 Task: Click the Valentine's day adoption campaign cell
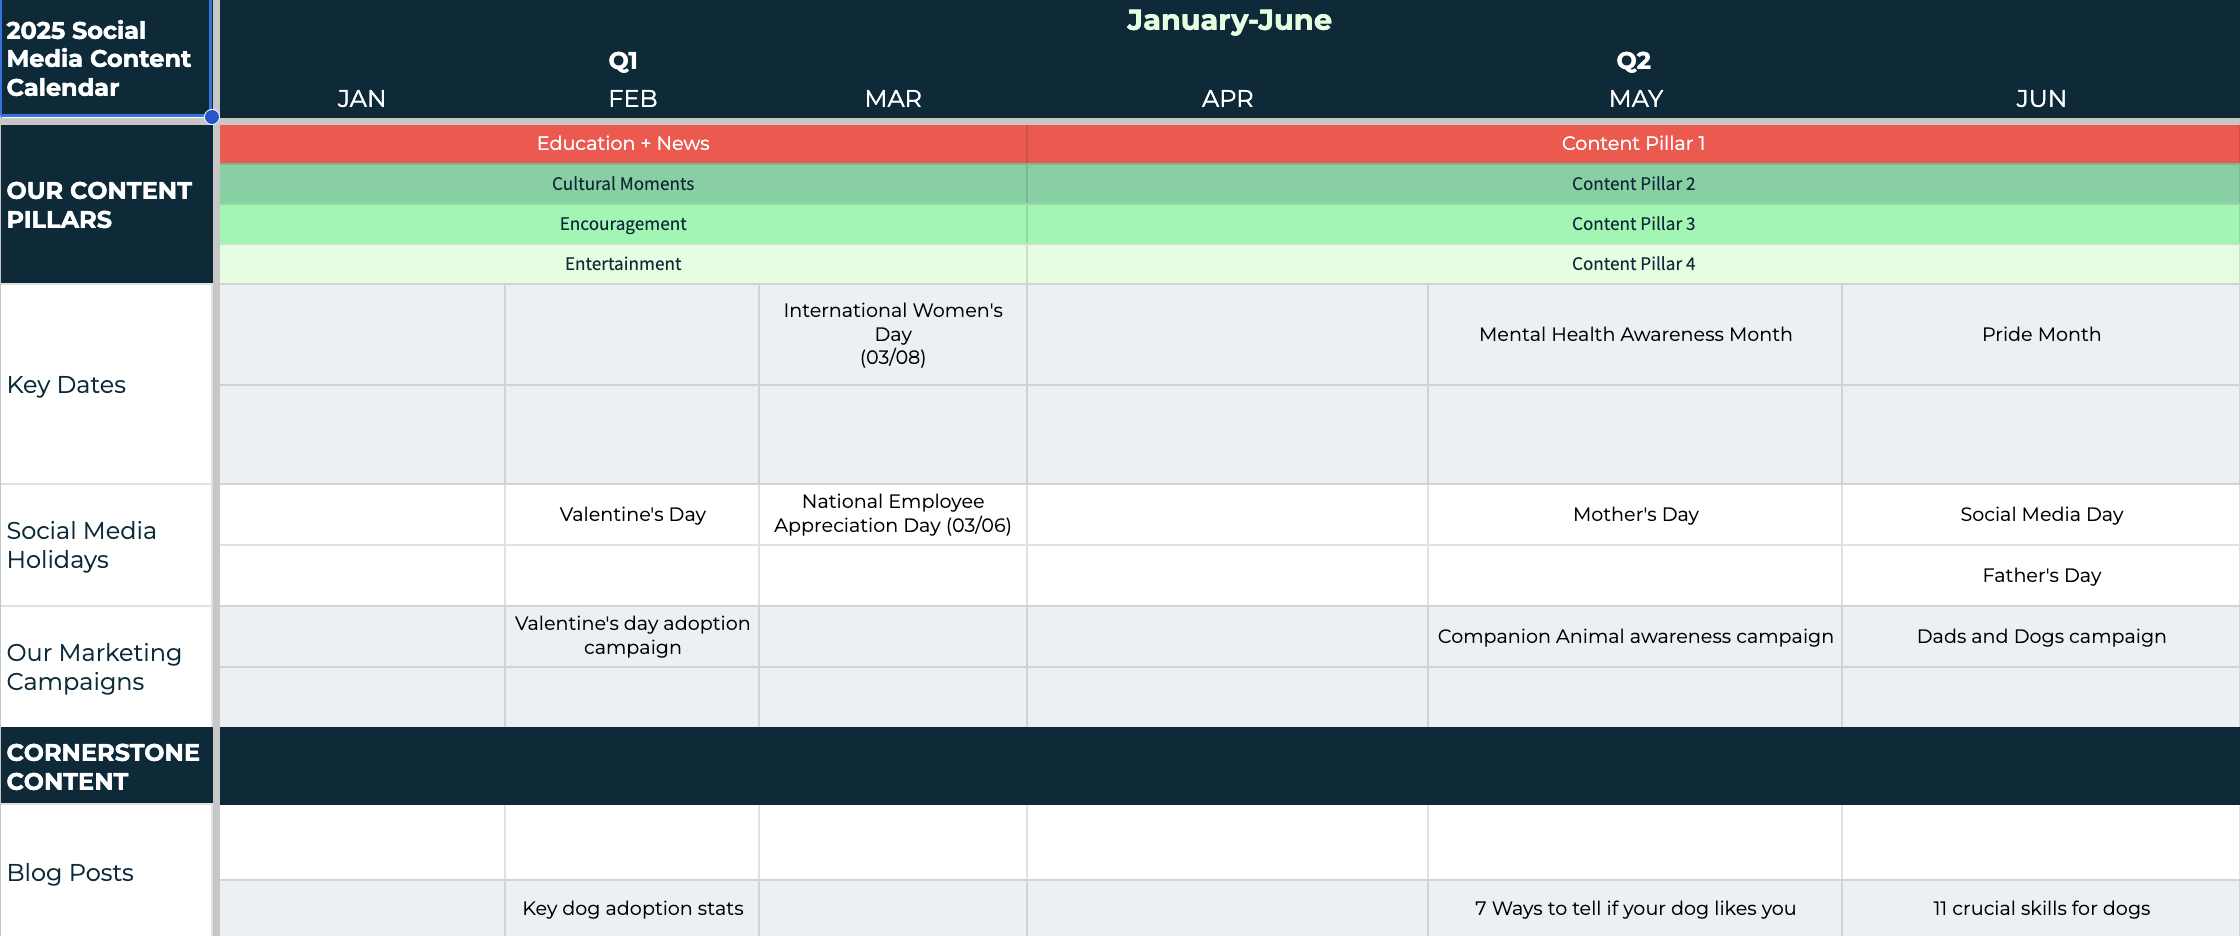click(x=632, y=636)
